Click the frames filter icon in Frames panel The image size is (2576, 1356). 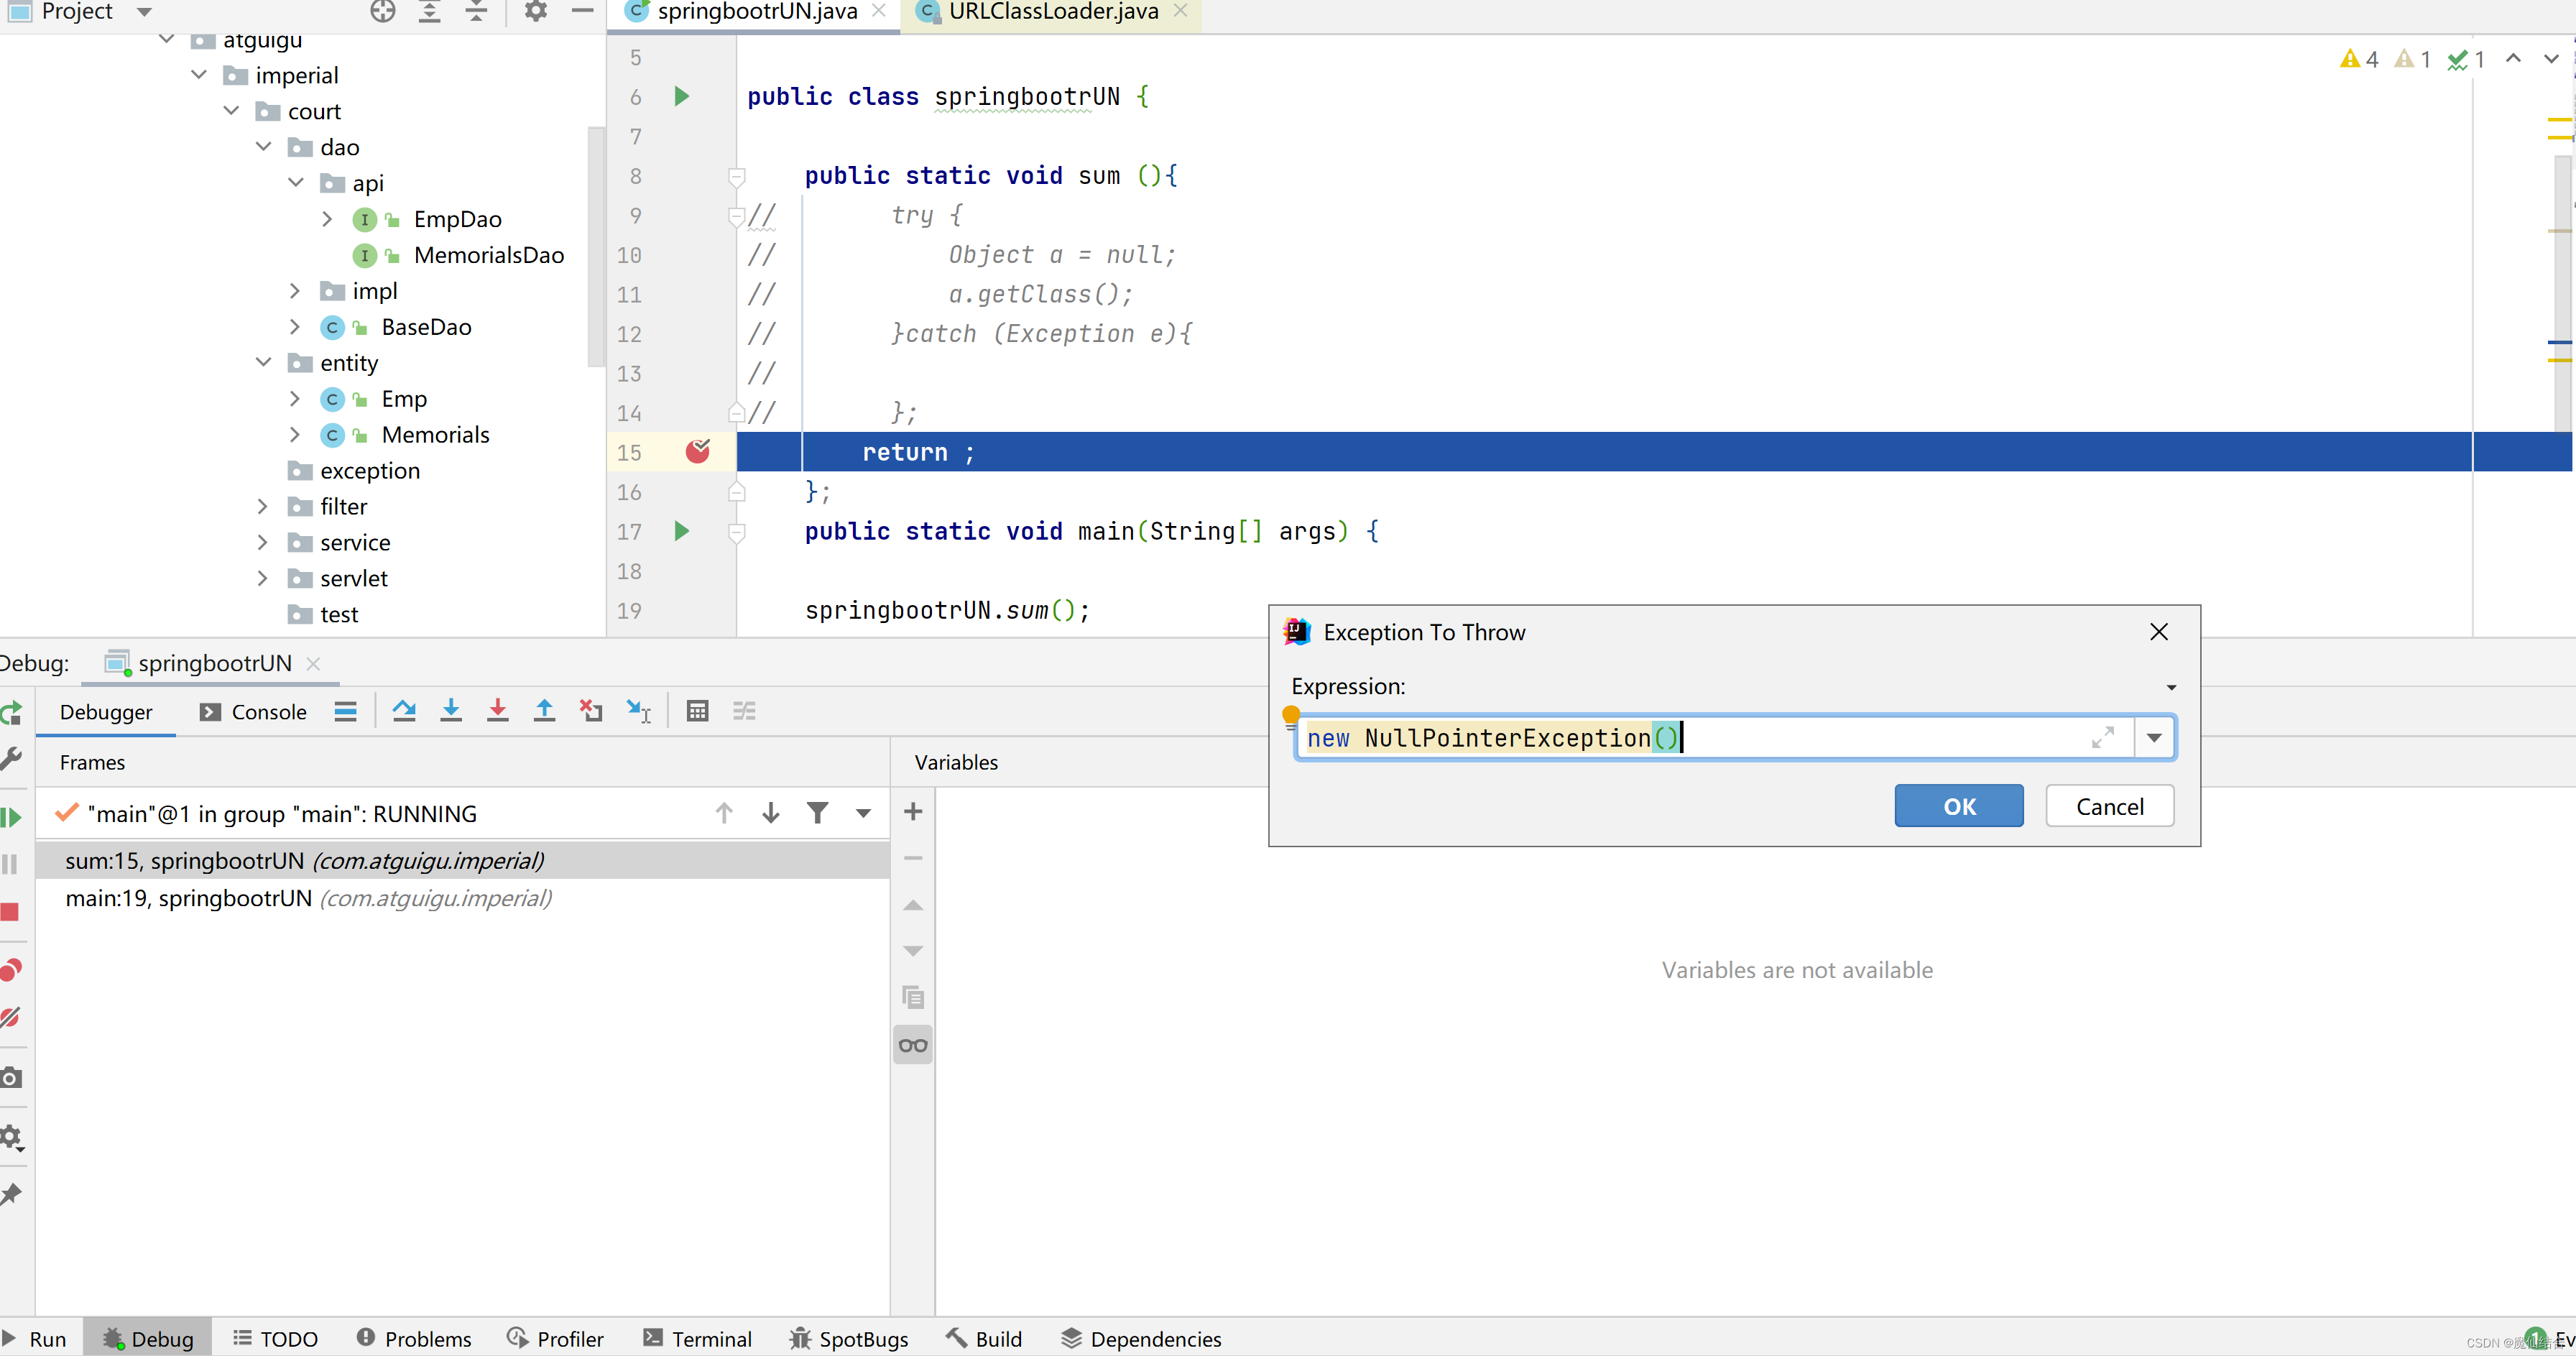[x=816, y=813]
